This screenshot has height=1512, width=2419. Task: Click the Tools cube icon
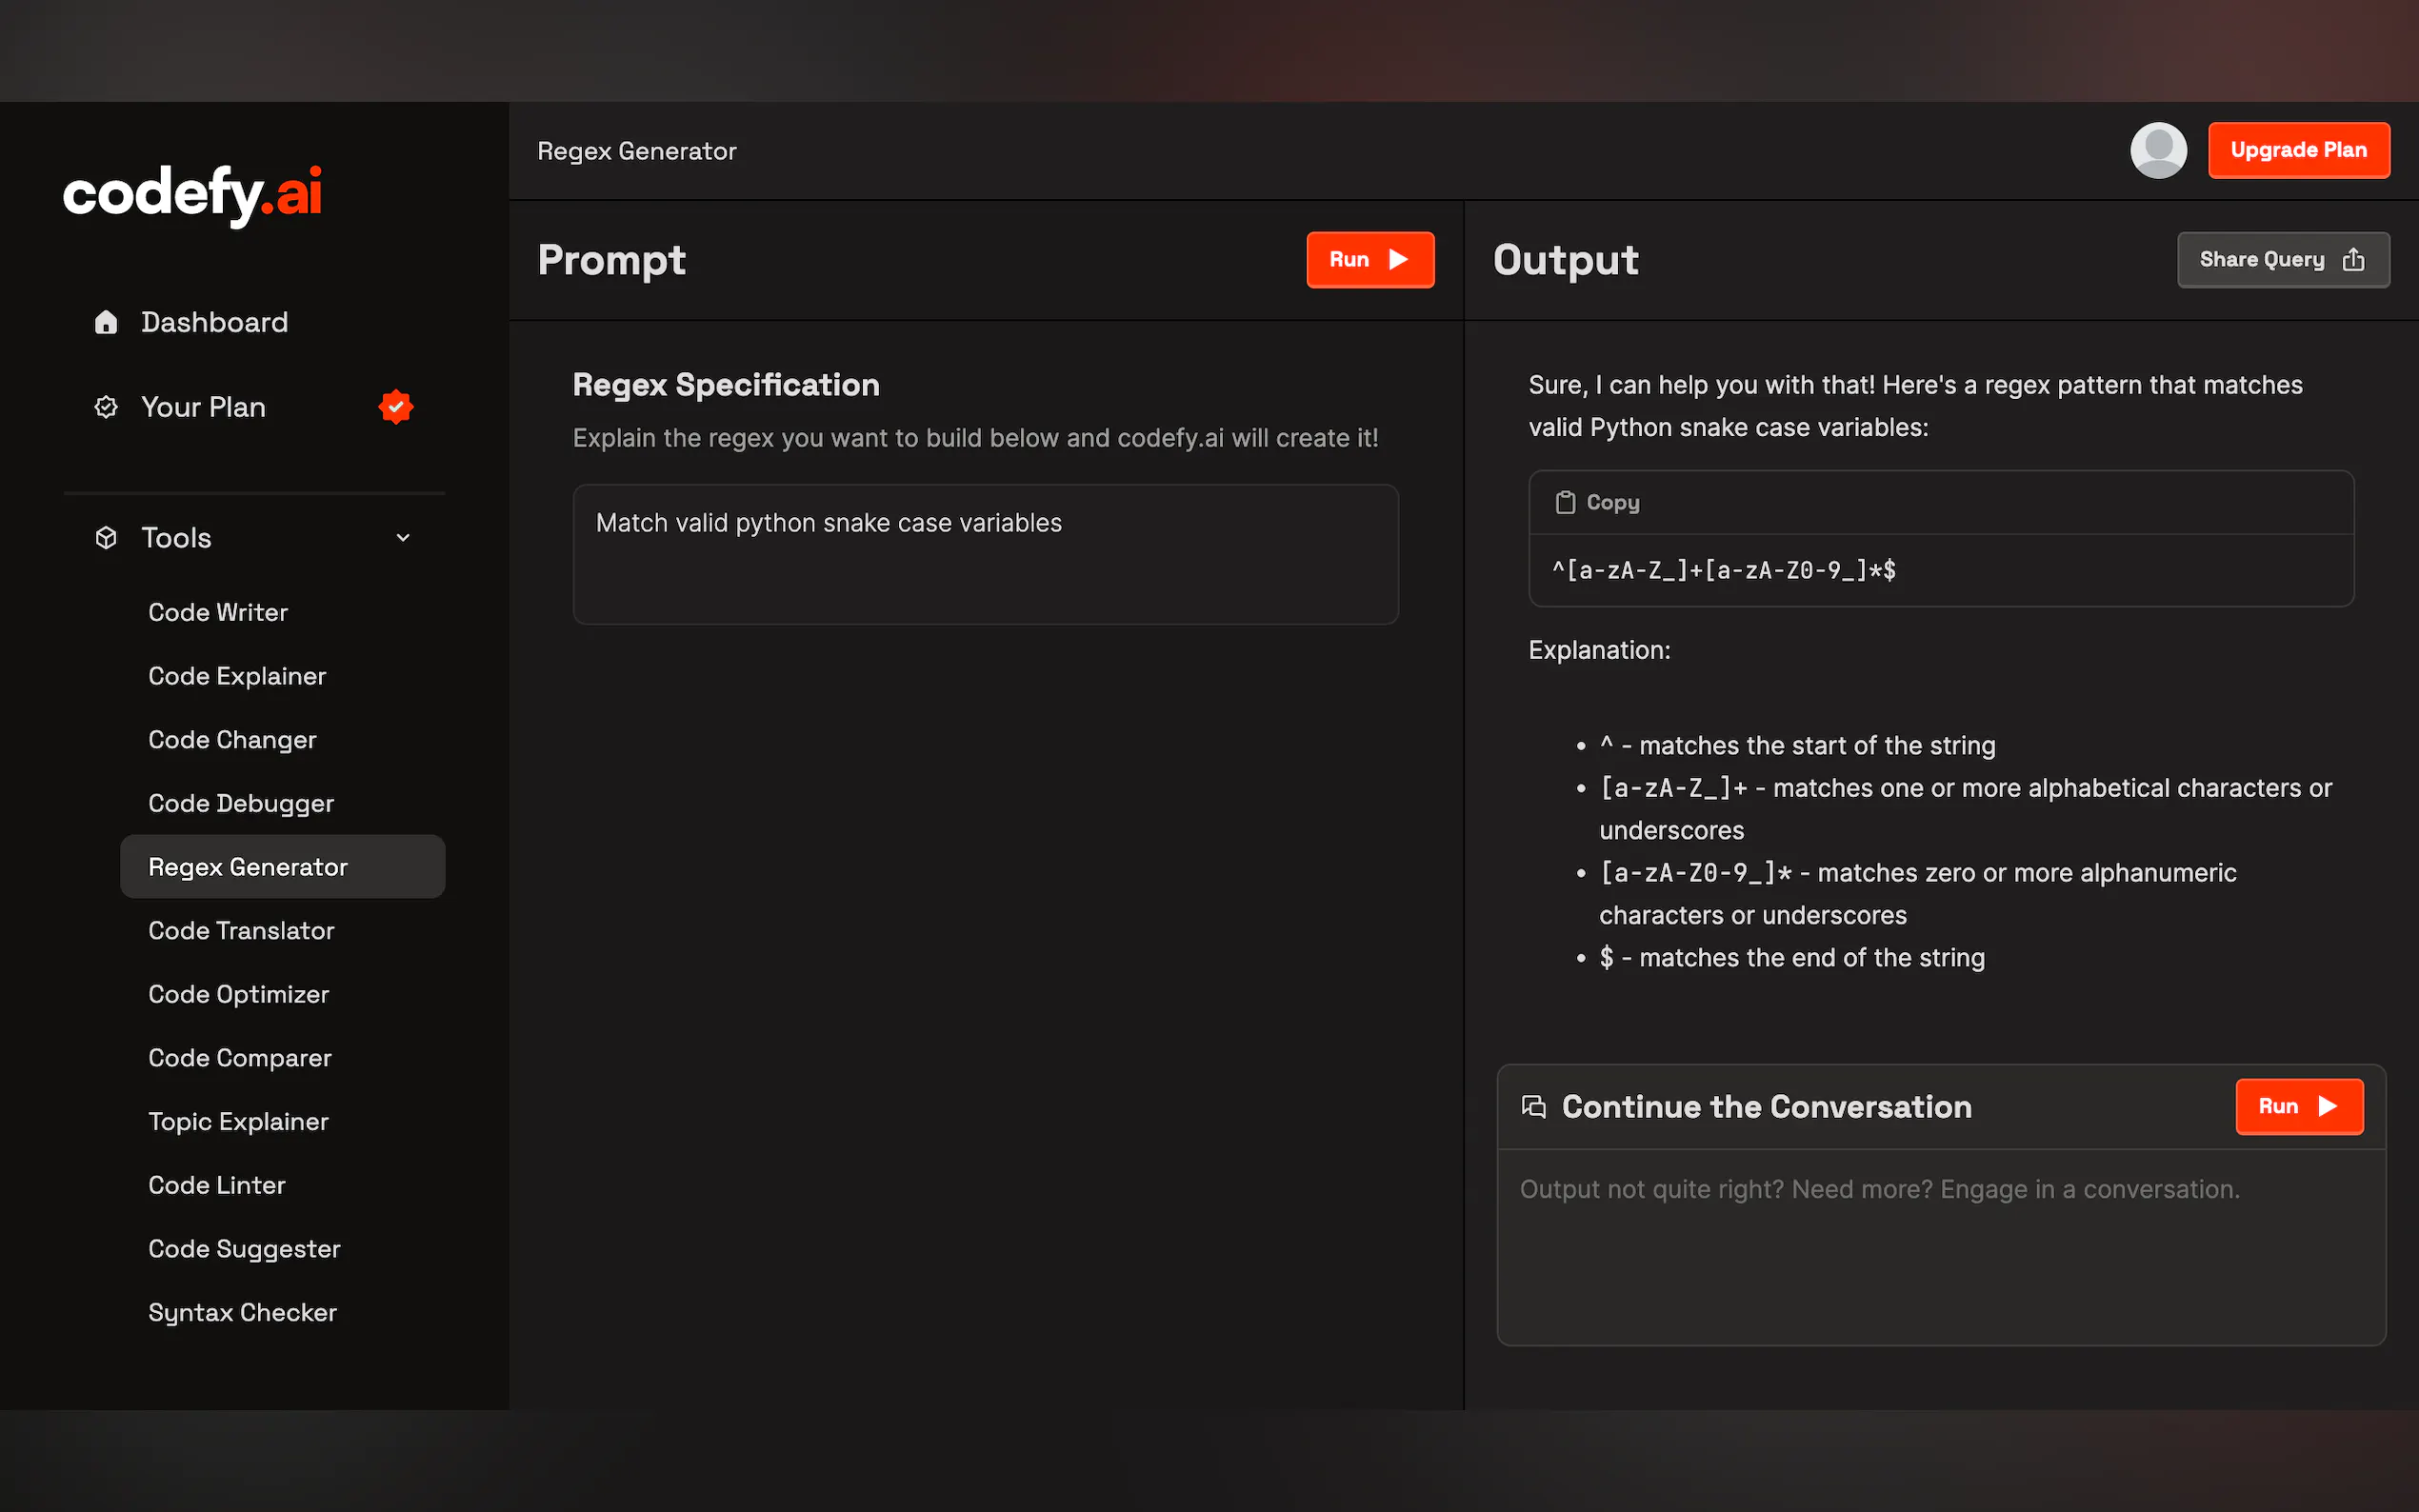coord(106,538)
